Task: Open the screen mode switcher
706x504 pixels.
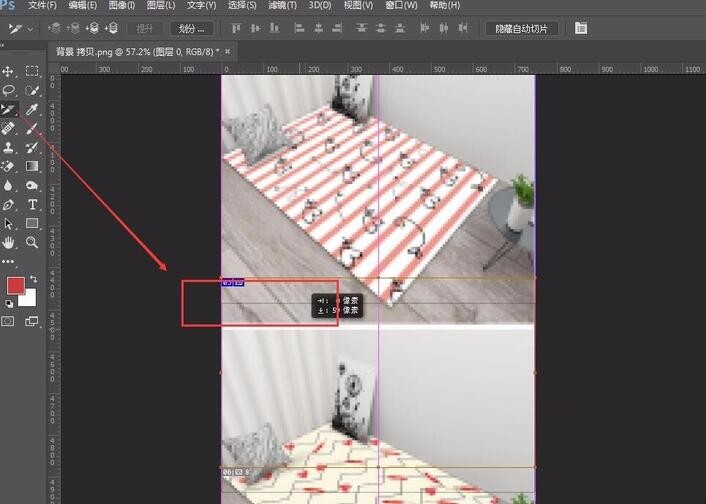Action: [32, 321]
